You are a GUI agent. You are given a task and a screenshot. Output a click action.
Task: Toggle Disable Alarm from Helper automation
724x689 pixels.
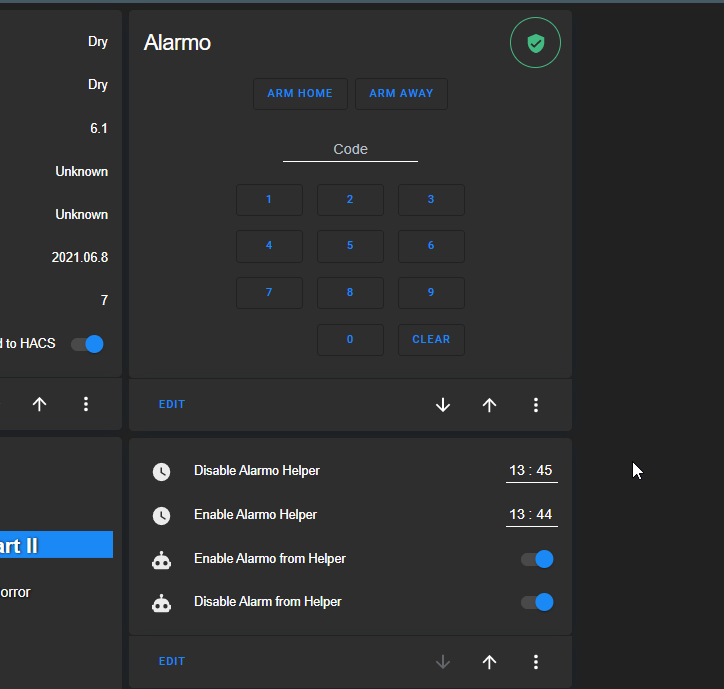click(537, 602)
